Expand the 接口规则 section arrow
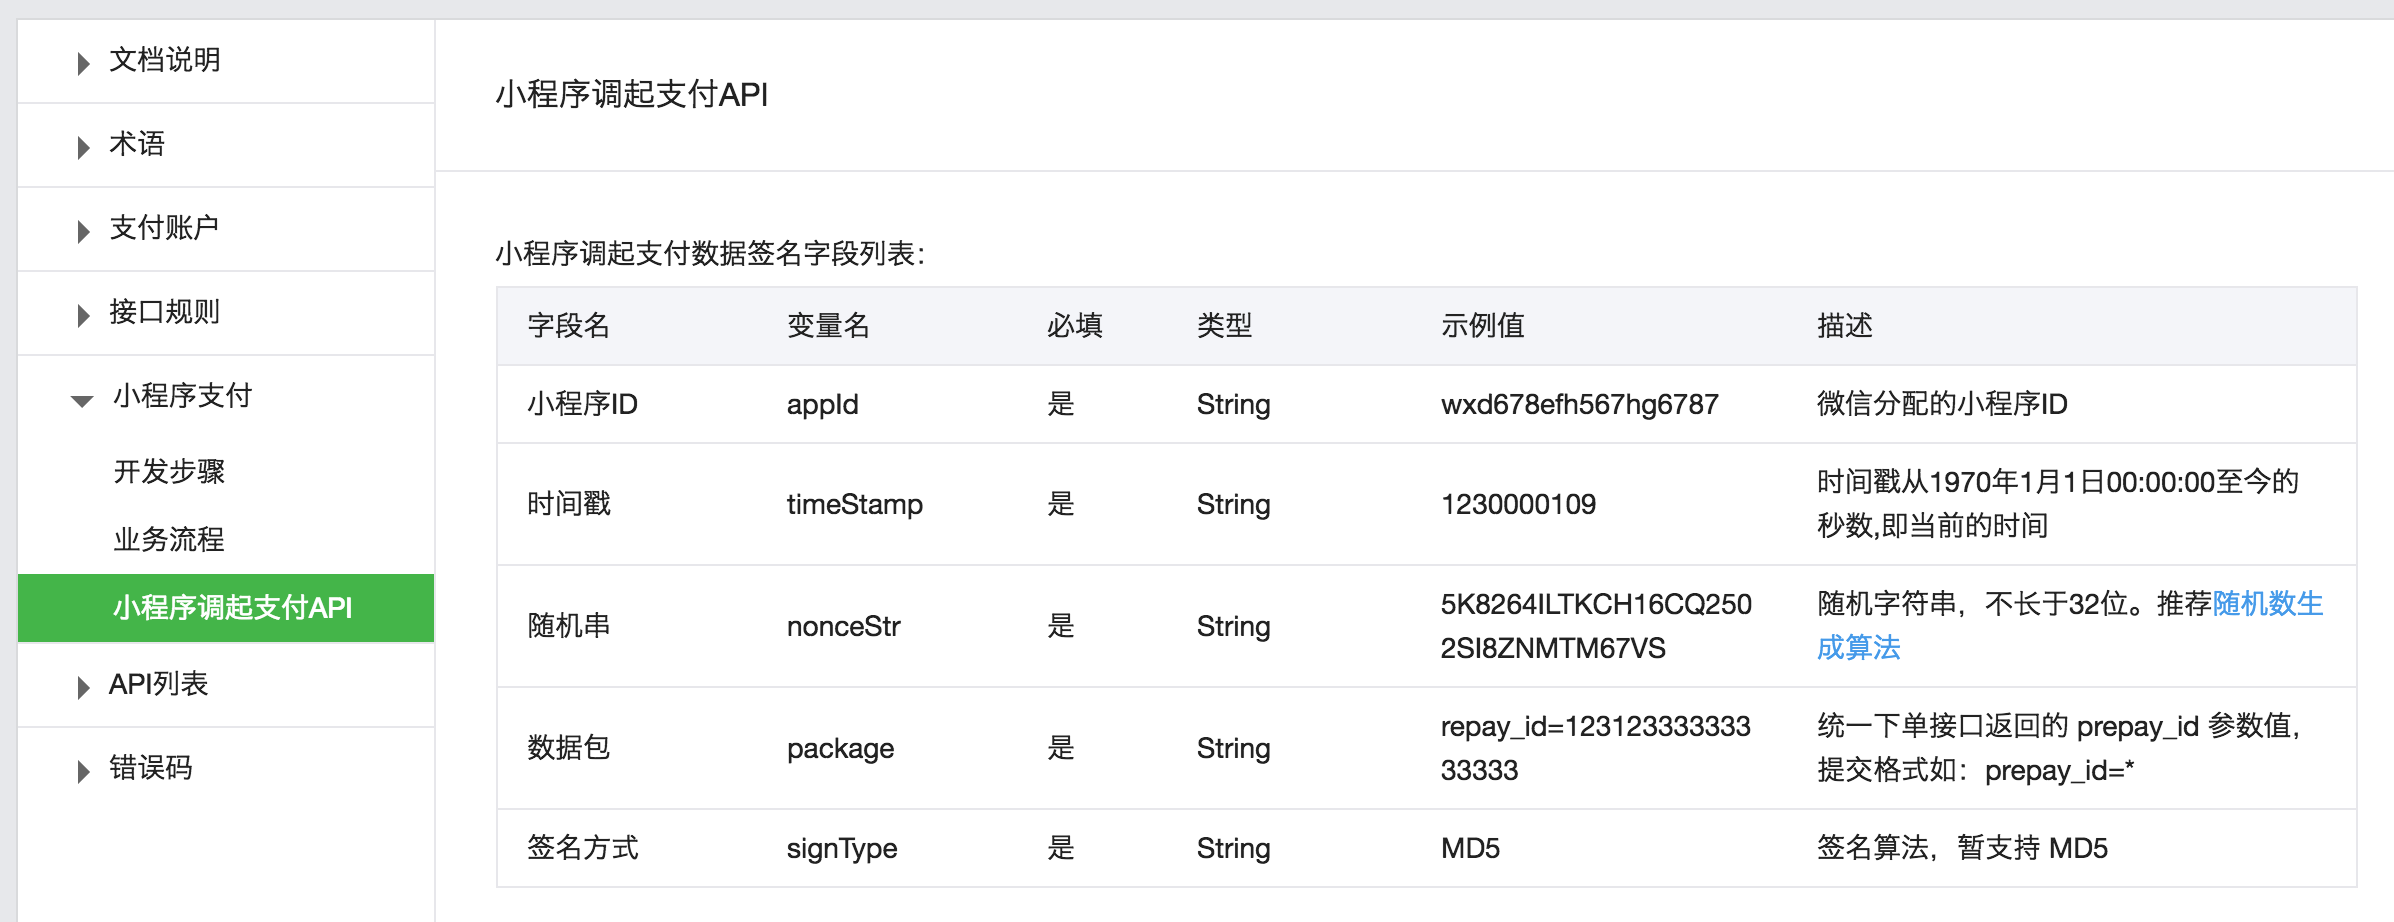2394x922 pixels. point(83,315)
